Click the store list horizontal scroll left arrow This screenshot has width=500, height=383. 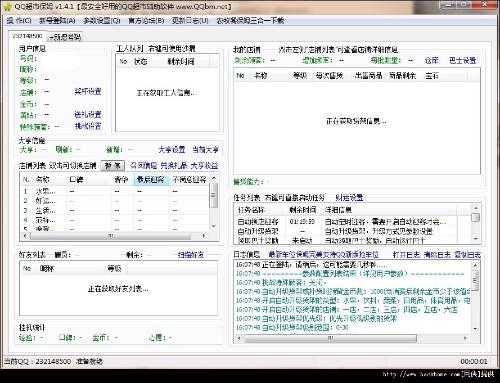[x=25, y=236]
